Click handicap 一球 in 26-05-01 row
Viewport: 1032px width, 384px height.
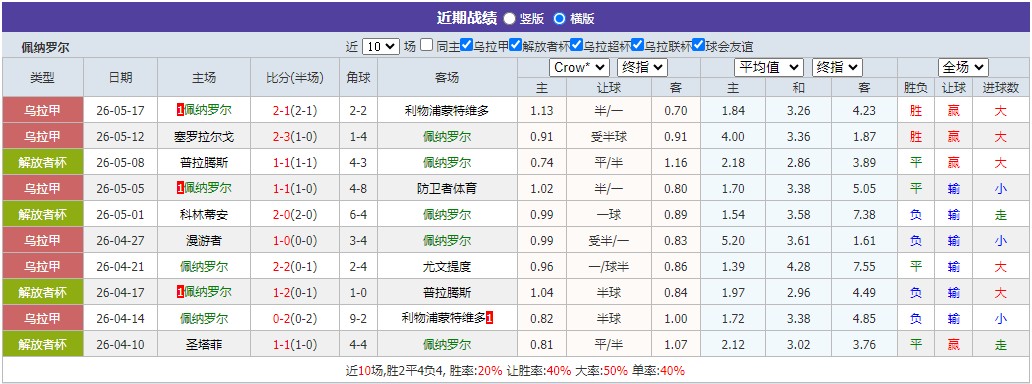(x=609, y=215)
